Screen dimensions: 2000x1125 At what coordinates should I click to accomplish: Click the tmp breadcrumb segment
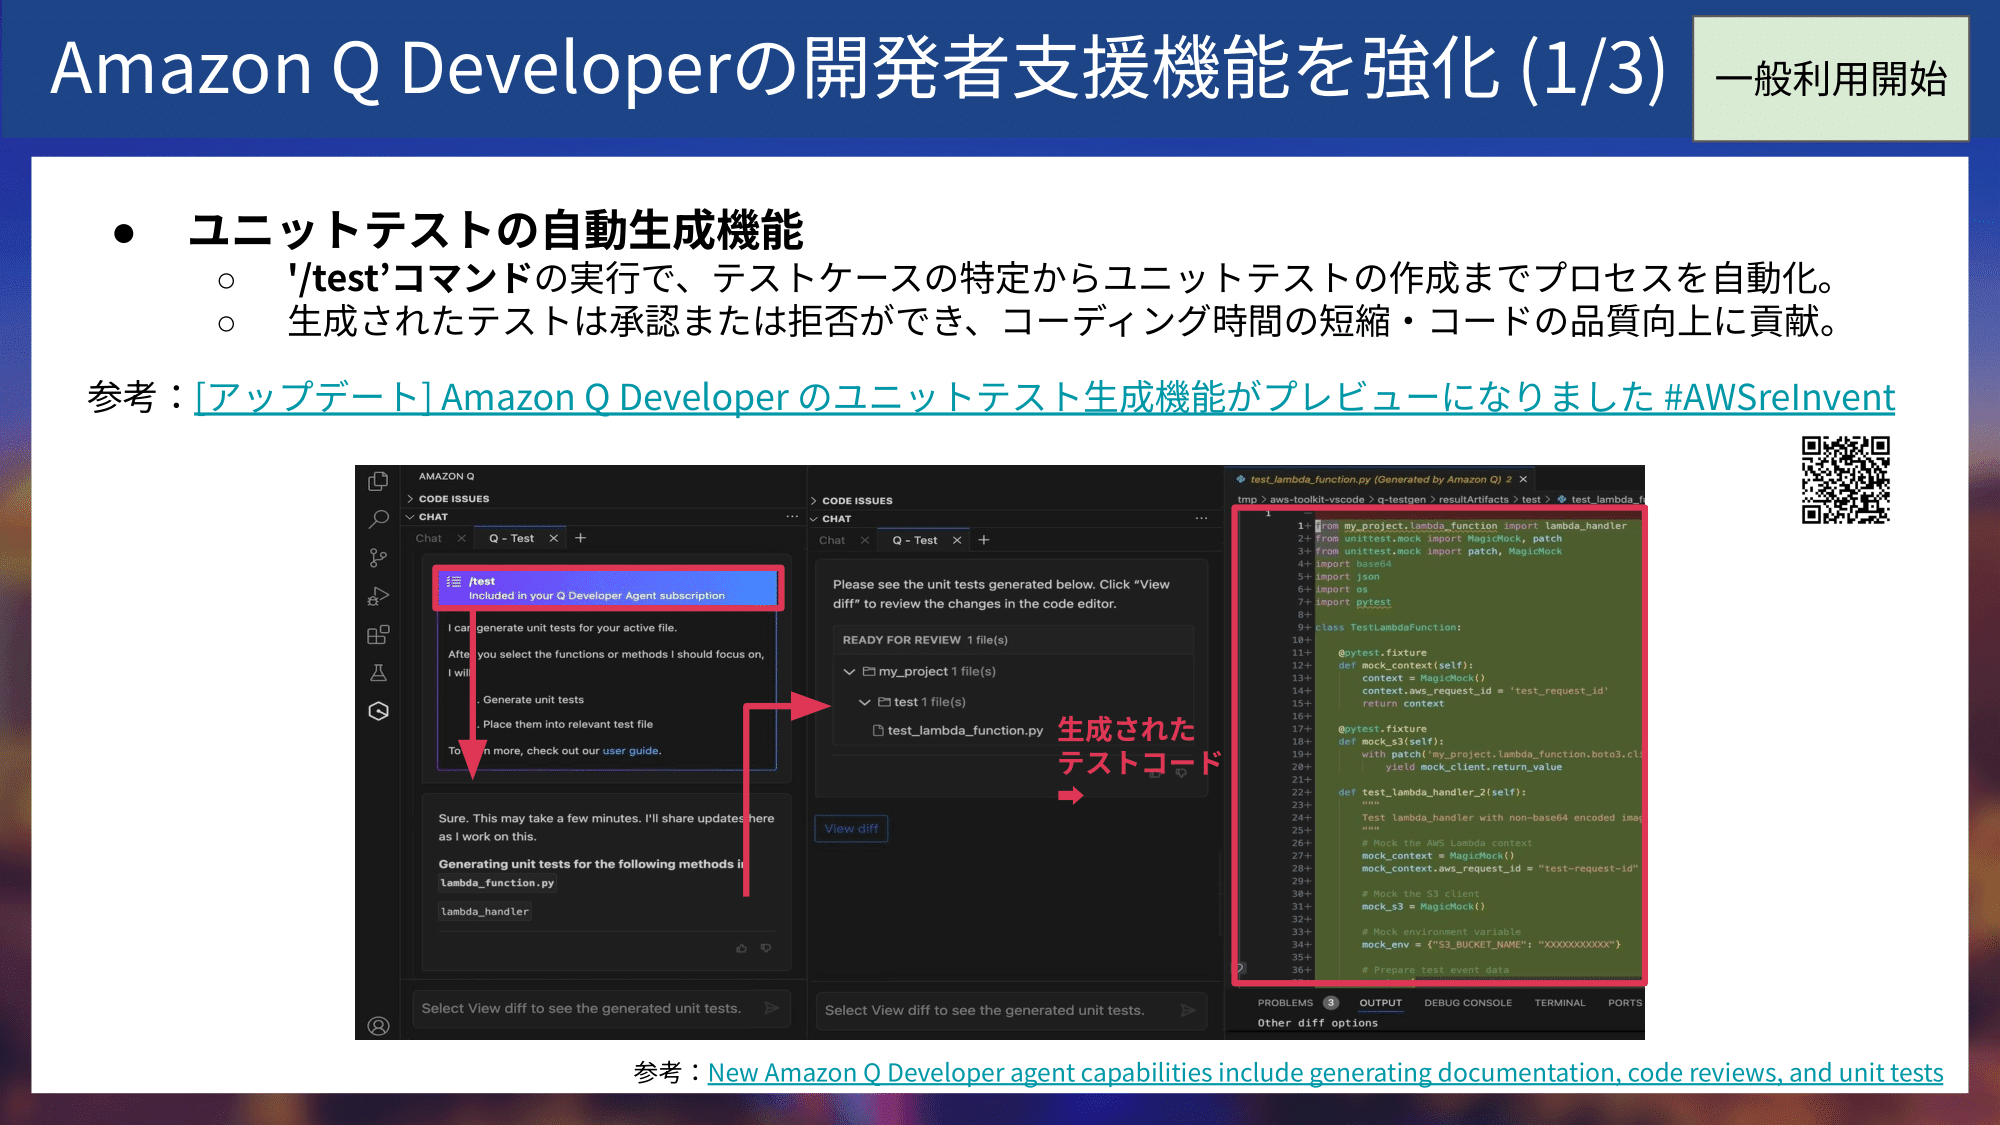pyautogui.click(x=1247, y=499)
